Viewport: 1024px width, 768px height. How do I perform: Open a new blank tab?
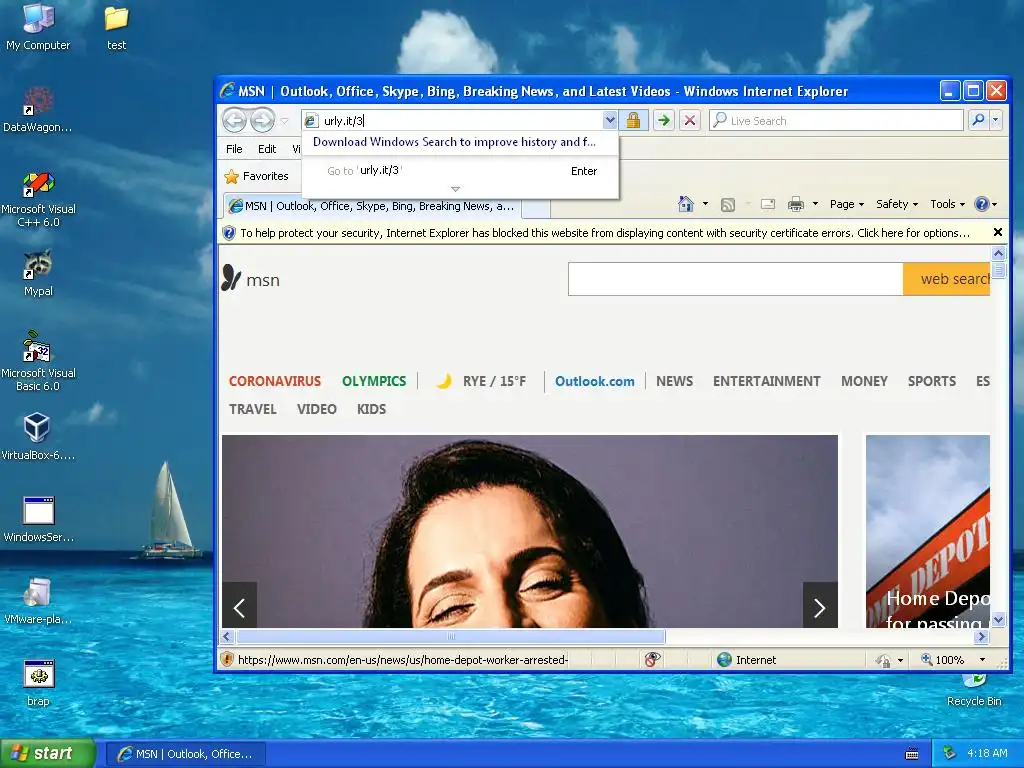click(x=536, y=208)
